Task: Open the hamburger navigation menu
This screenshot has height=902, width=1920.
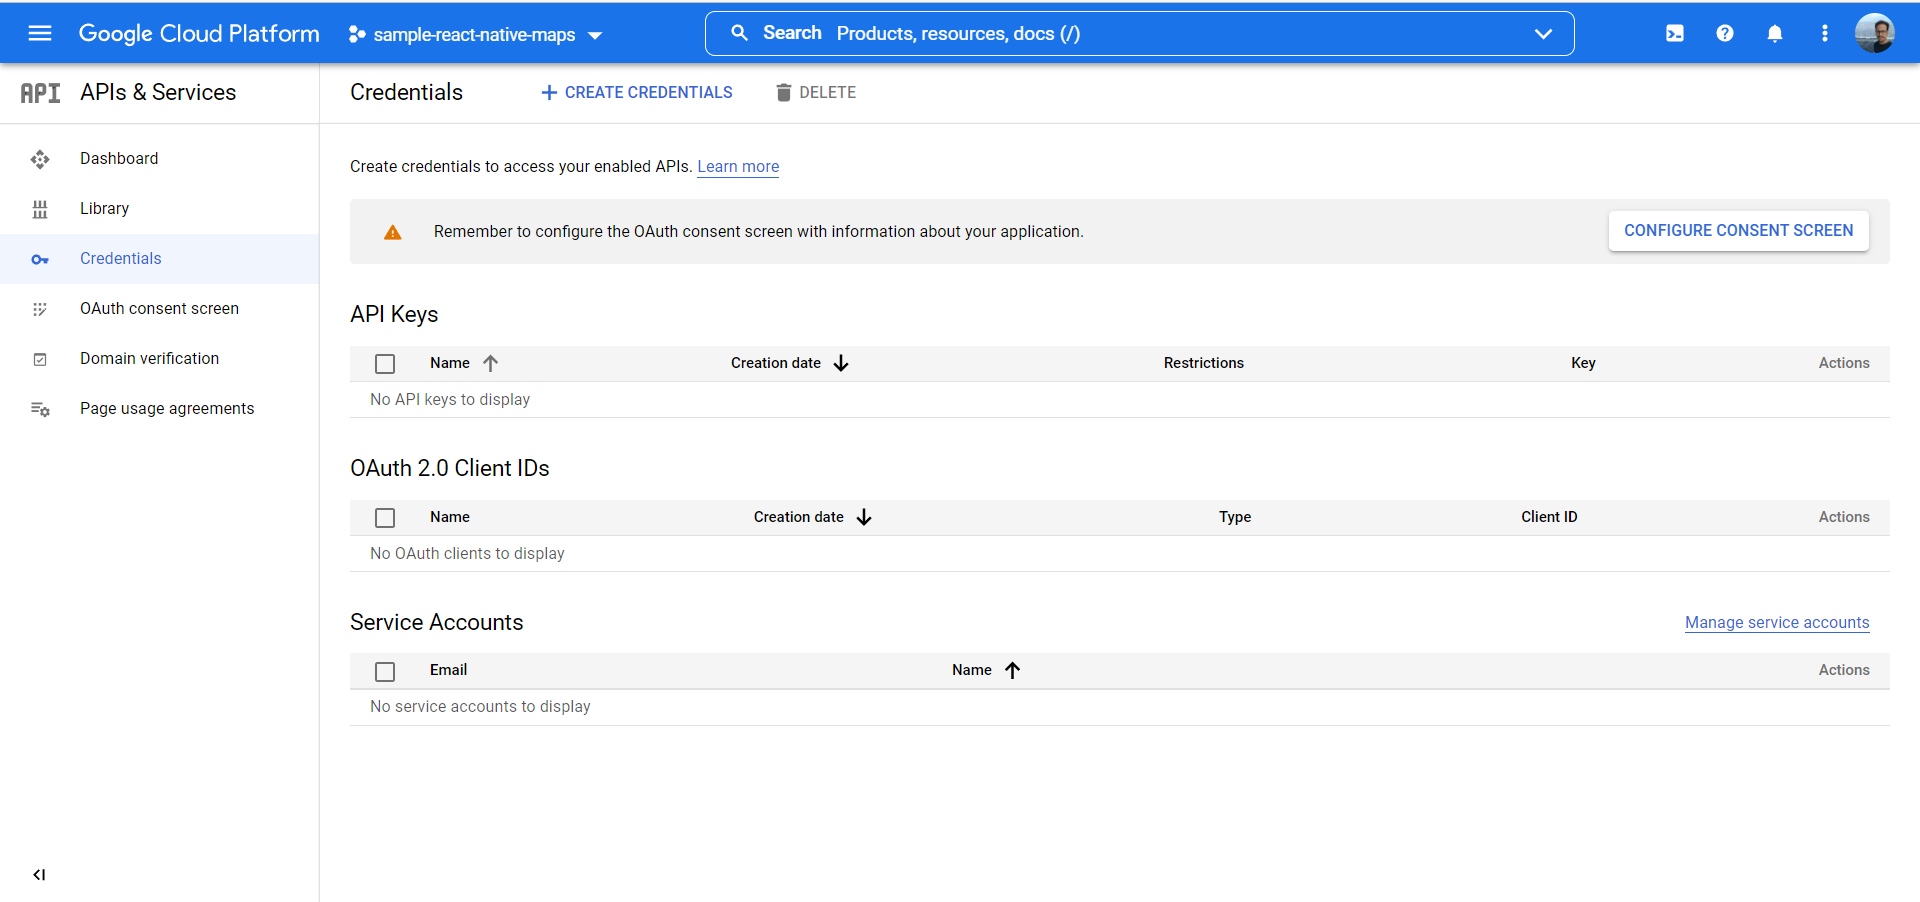Action: tap(40, 33)
